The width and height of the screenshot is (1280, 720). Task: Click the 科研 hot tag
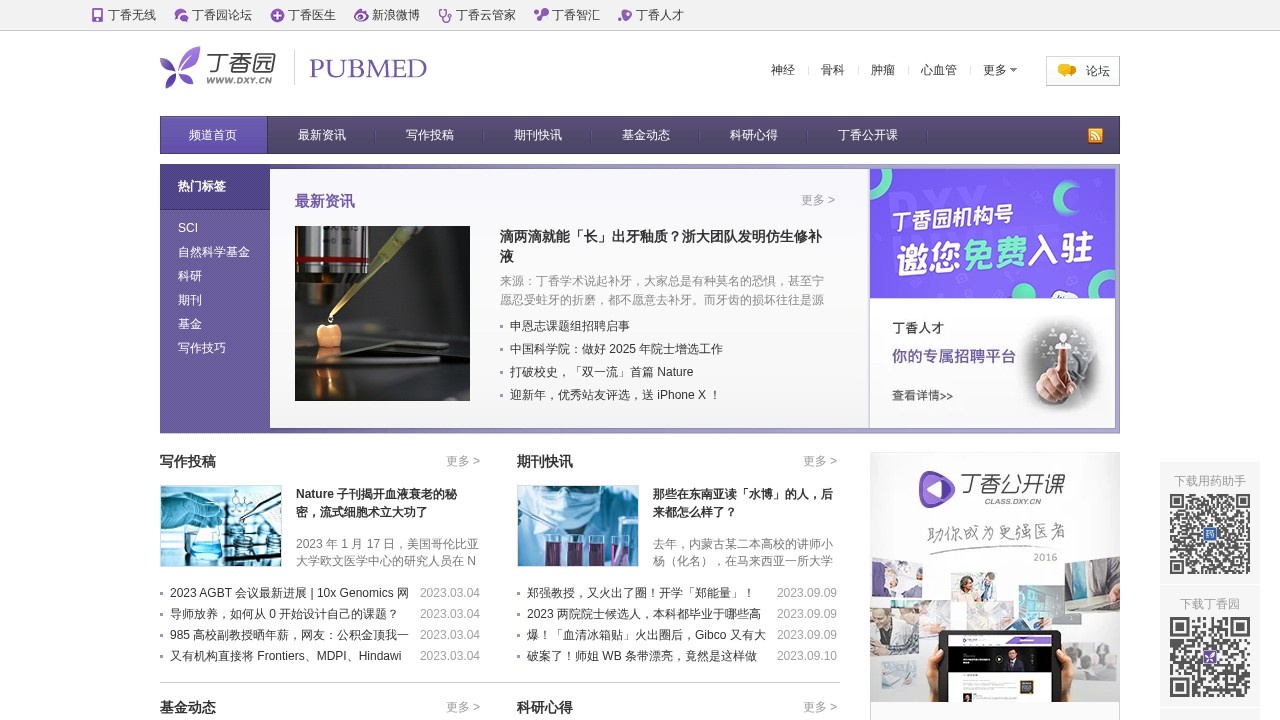click(190, 276)
